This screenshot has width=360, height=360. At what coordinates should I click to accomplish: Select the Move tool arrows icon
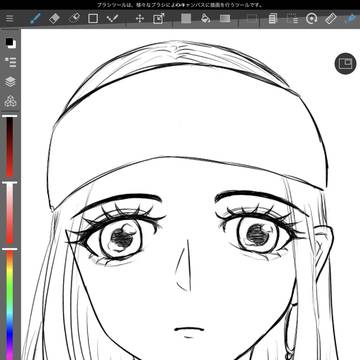tap(140, 19)
